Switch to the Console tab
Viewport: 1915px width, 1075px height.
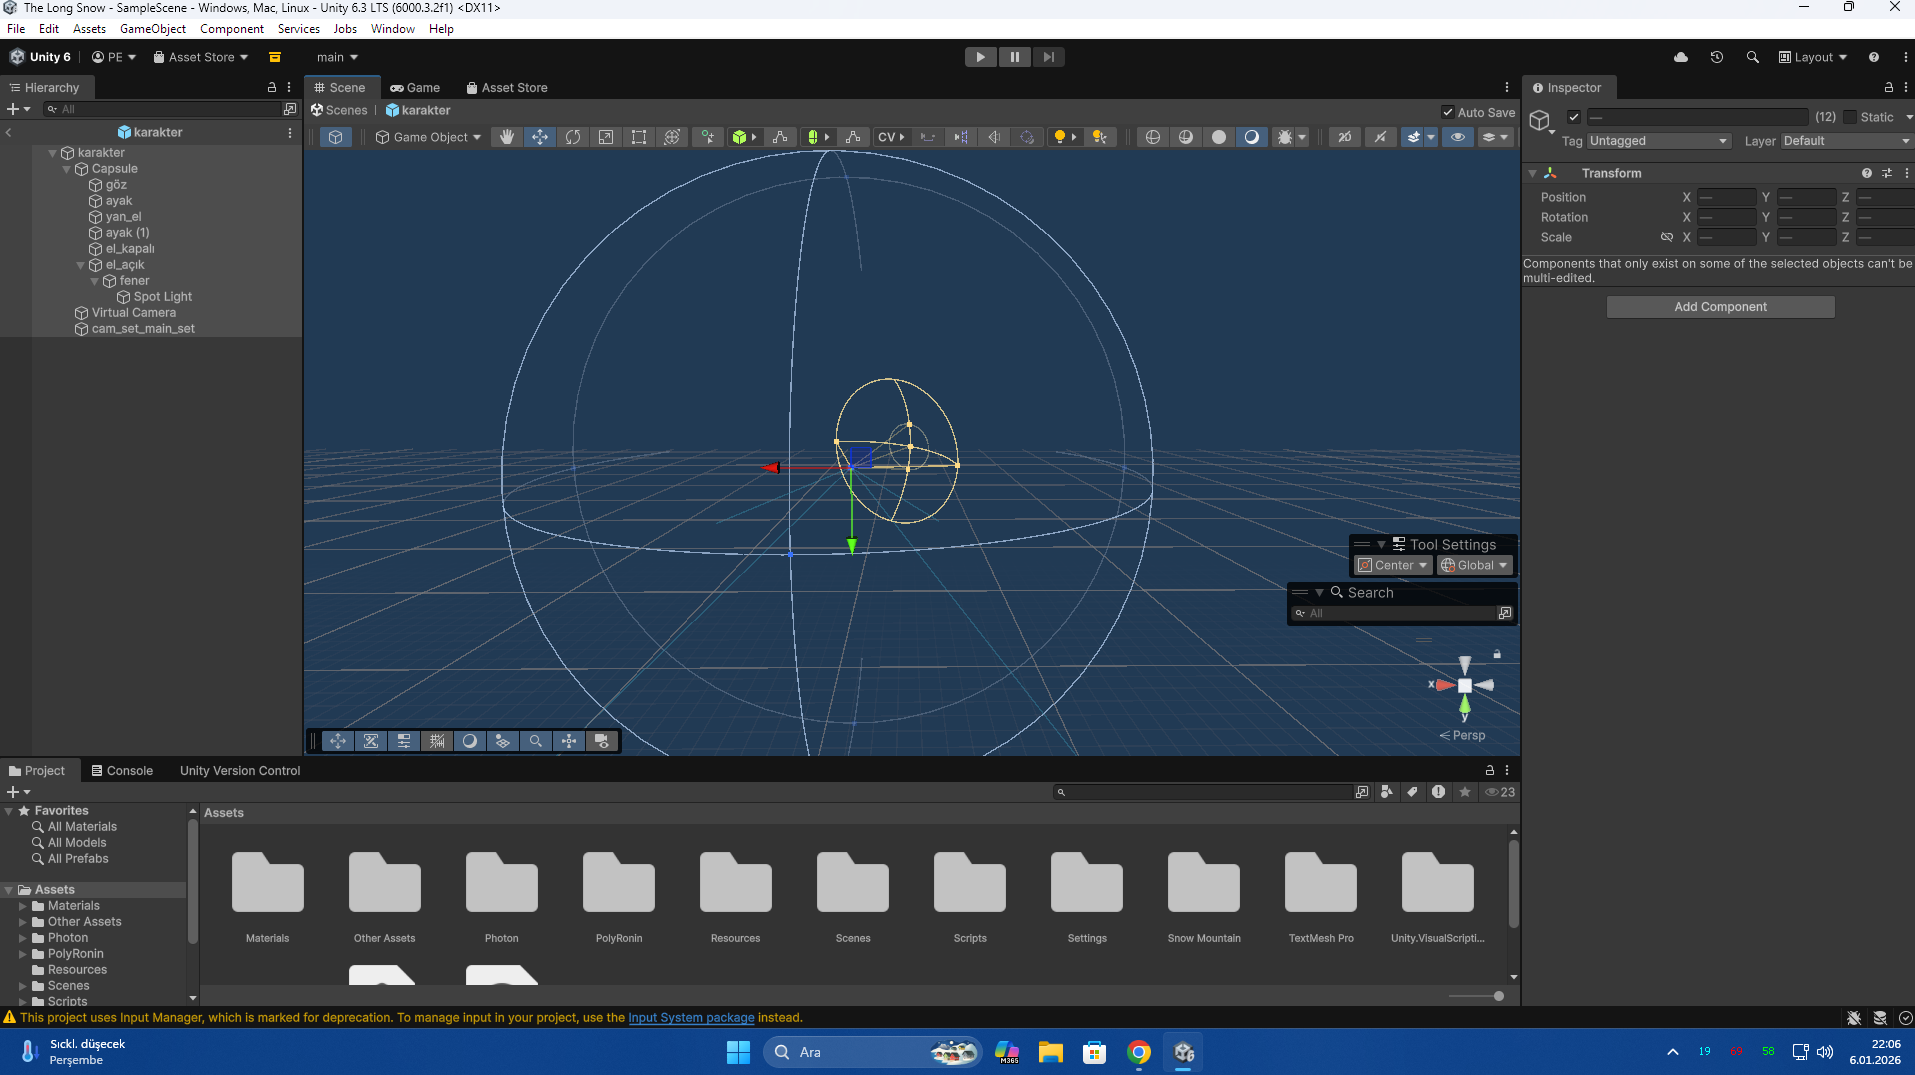(x=122, y=770)
